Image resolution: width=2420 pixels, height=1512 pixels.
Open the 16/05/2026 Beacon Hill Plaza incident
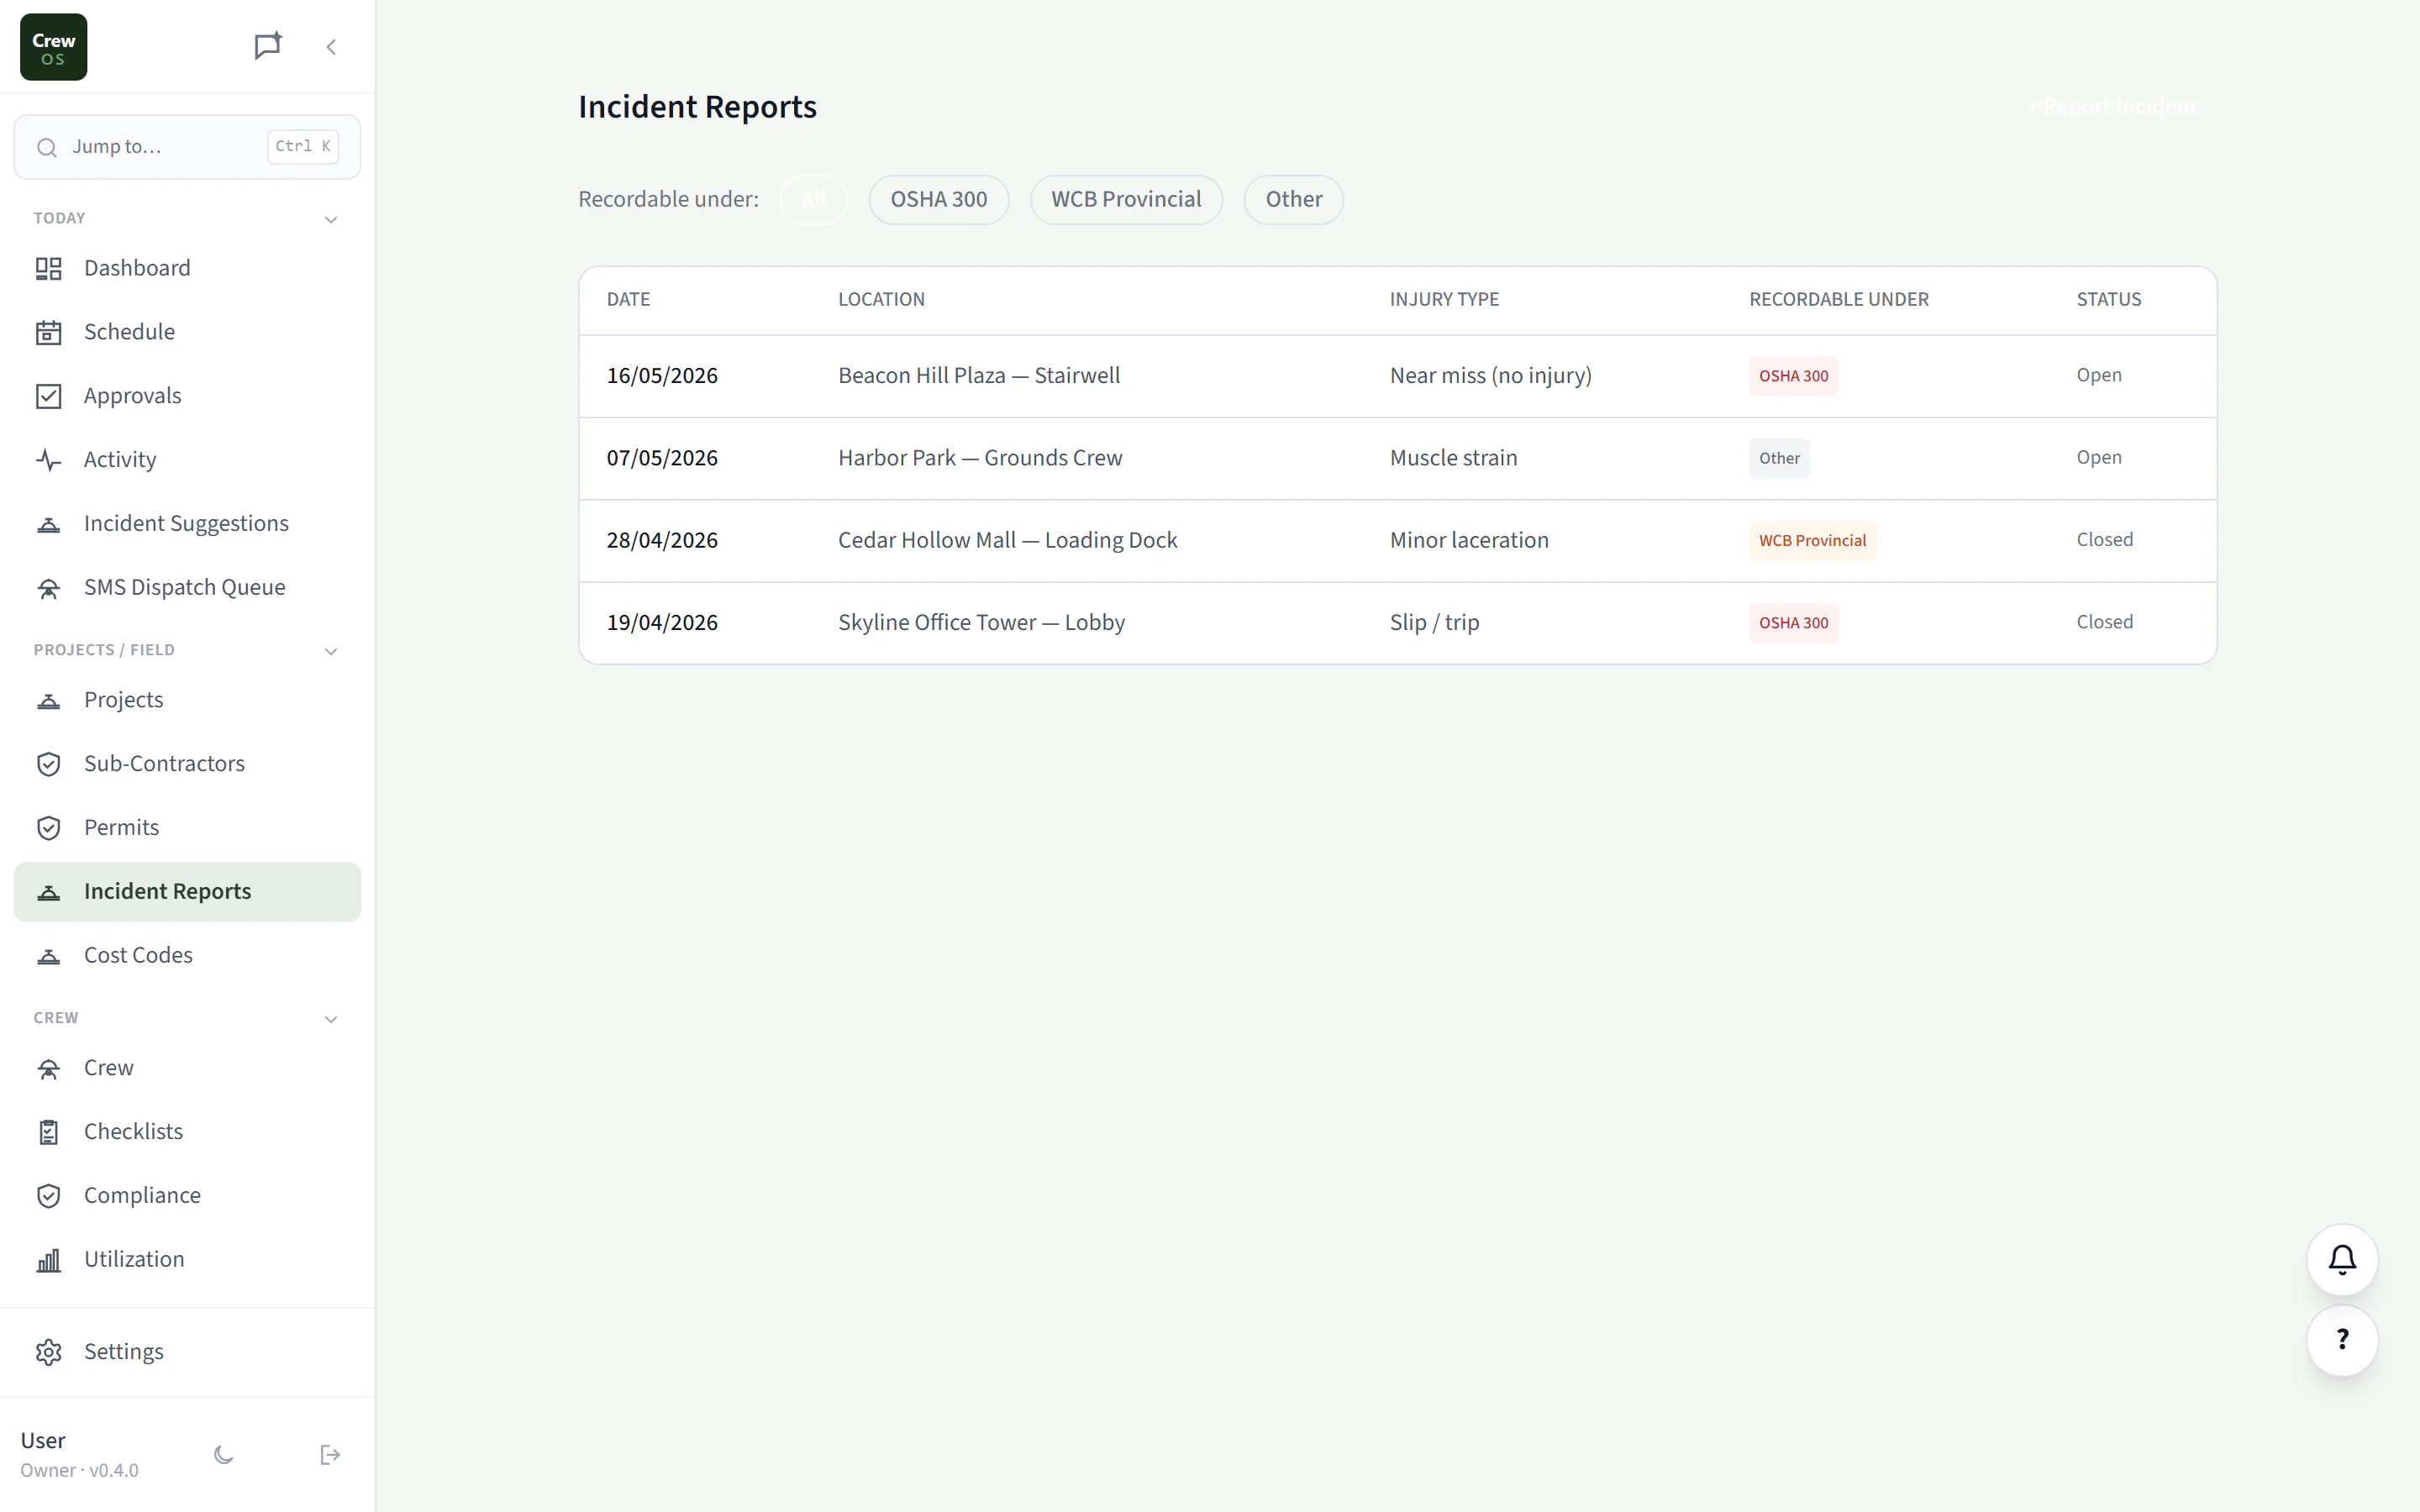point(1398,376)
